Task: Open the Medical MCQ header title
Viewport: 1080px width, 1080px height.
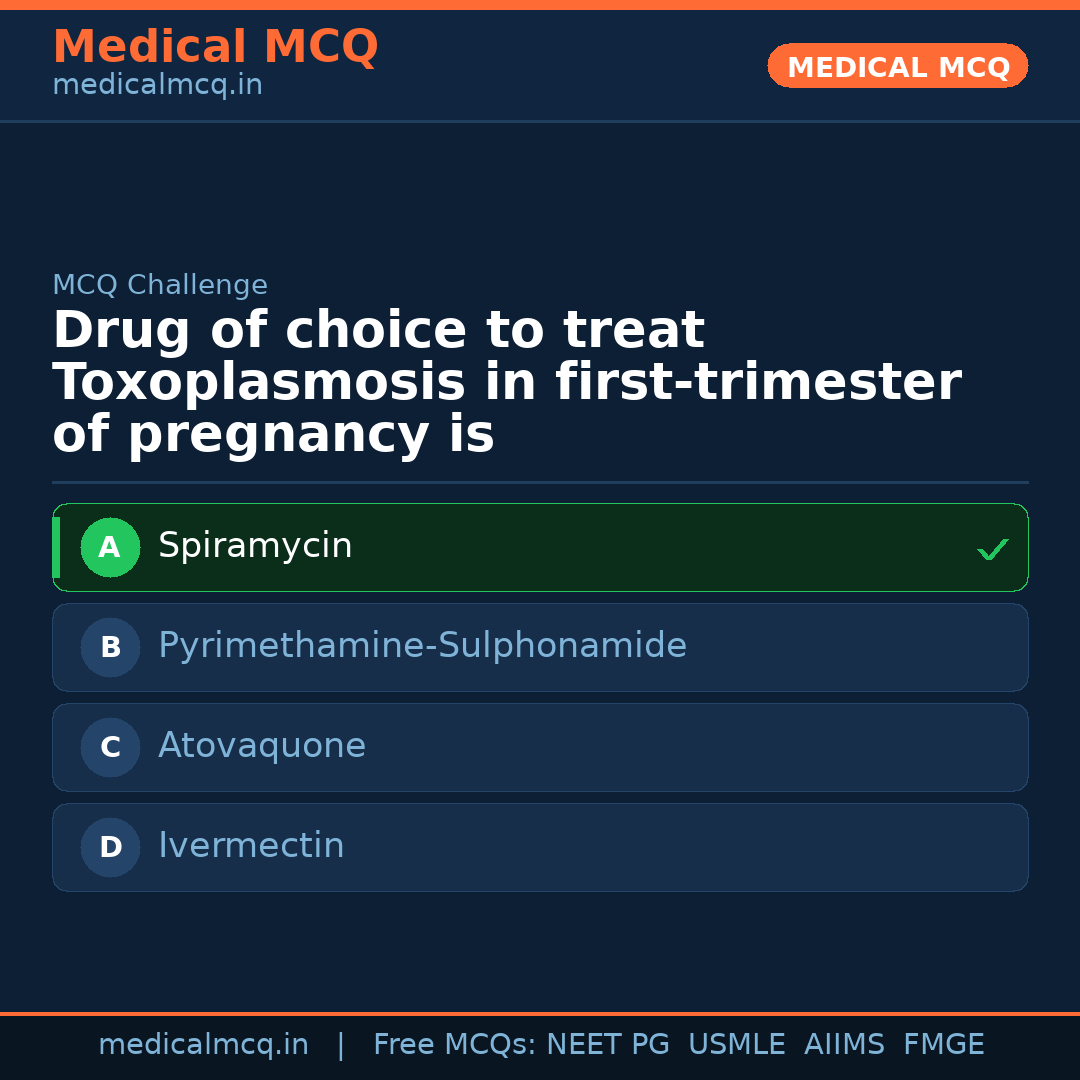Action: (x=215, y=47)
